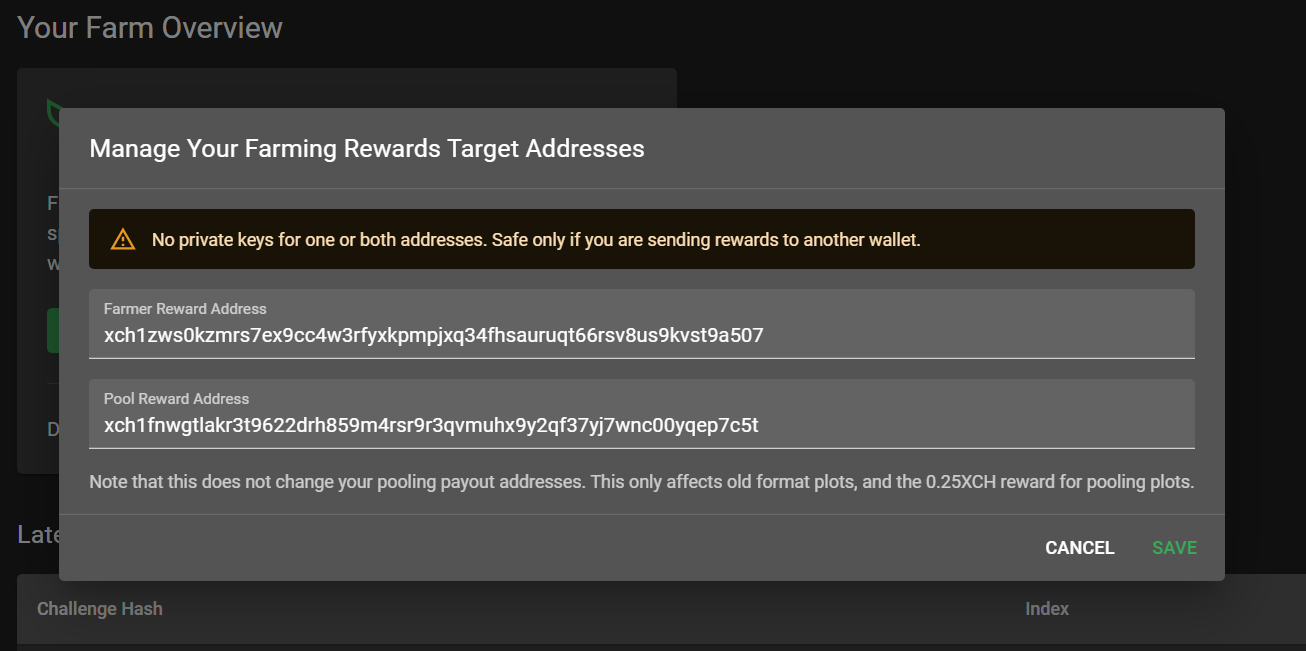1306x651 pixels.
Task: Click the pooling payout addresses note
Action: pos(642,481)
